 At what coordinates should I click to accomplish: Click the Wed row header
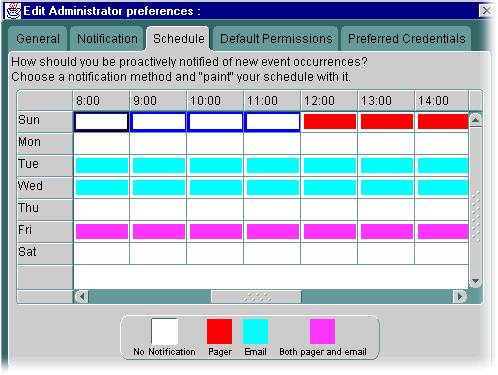(x=45, y=188)
